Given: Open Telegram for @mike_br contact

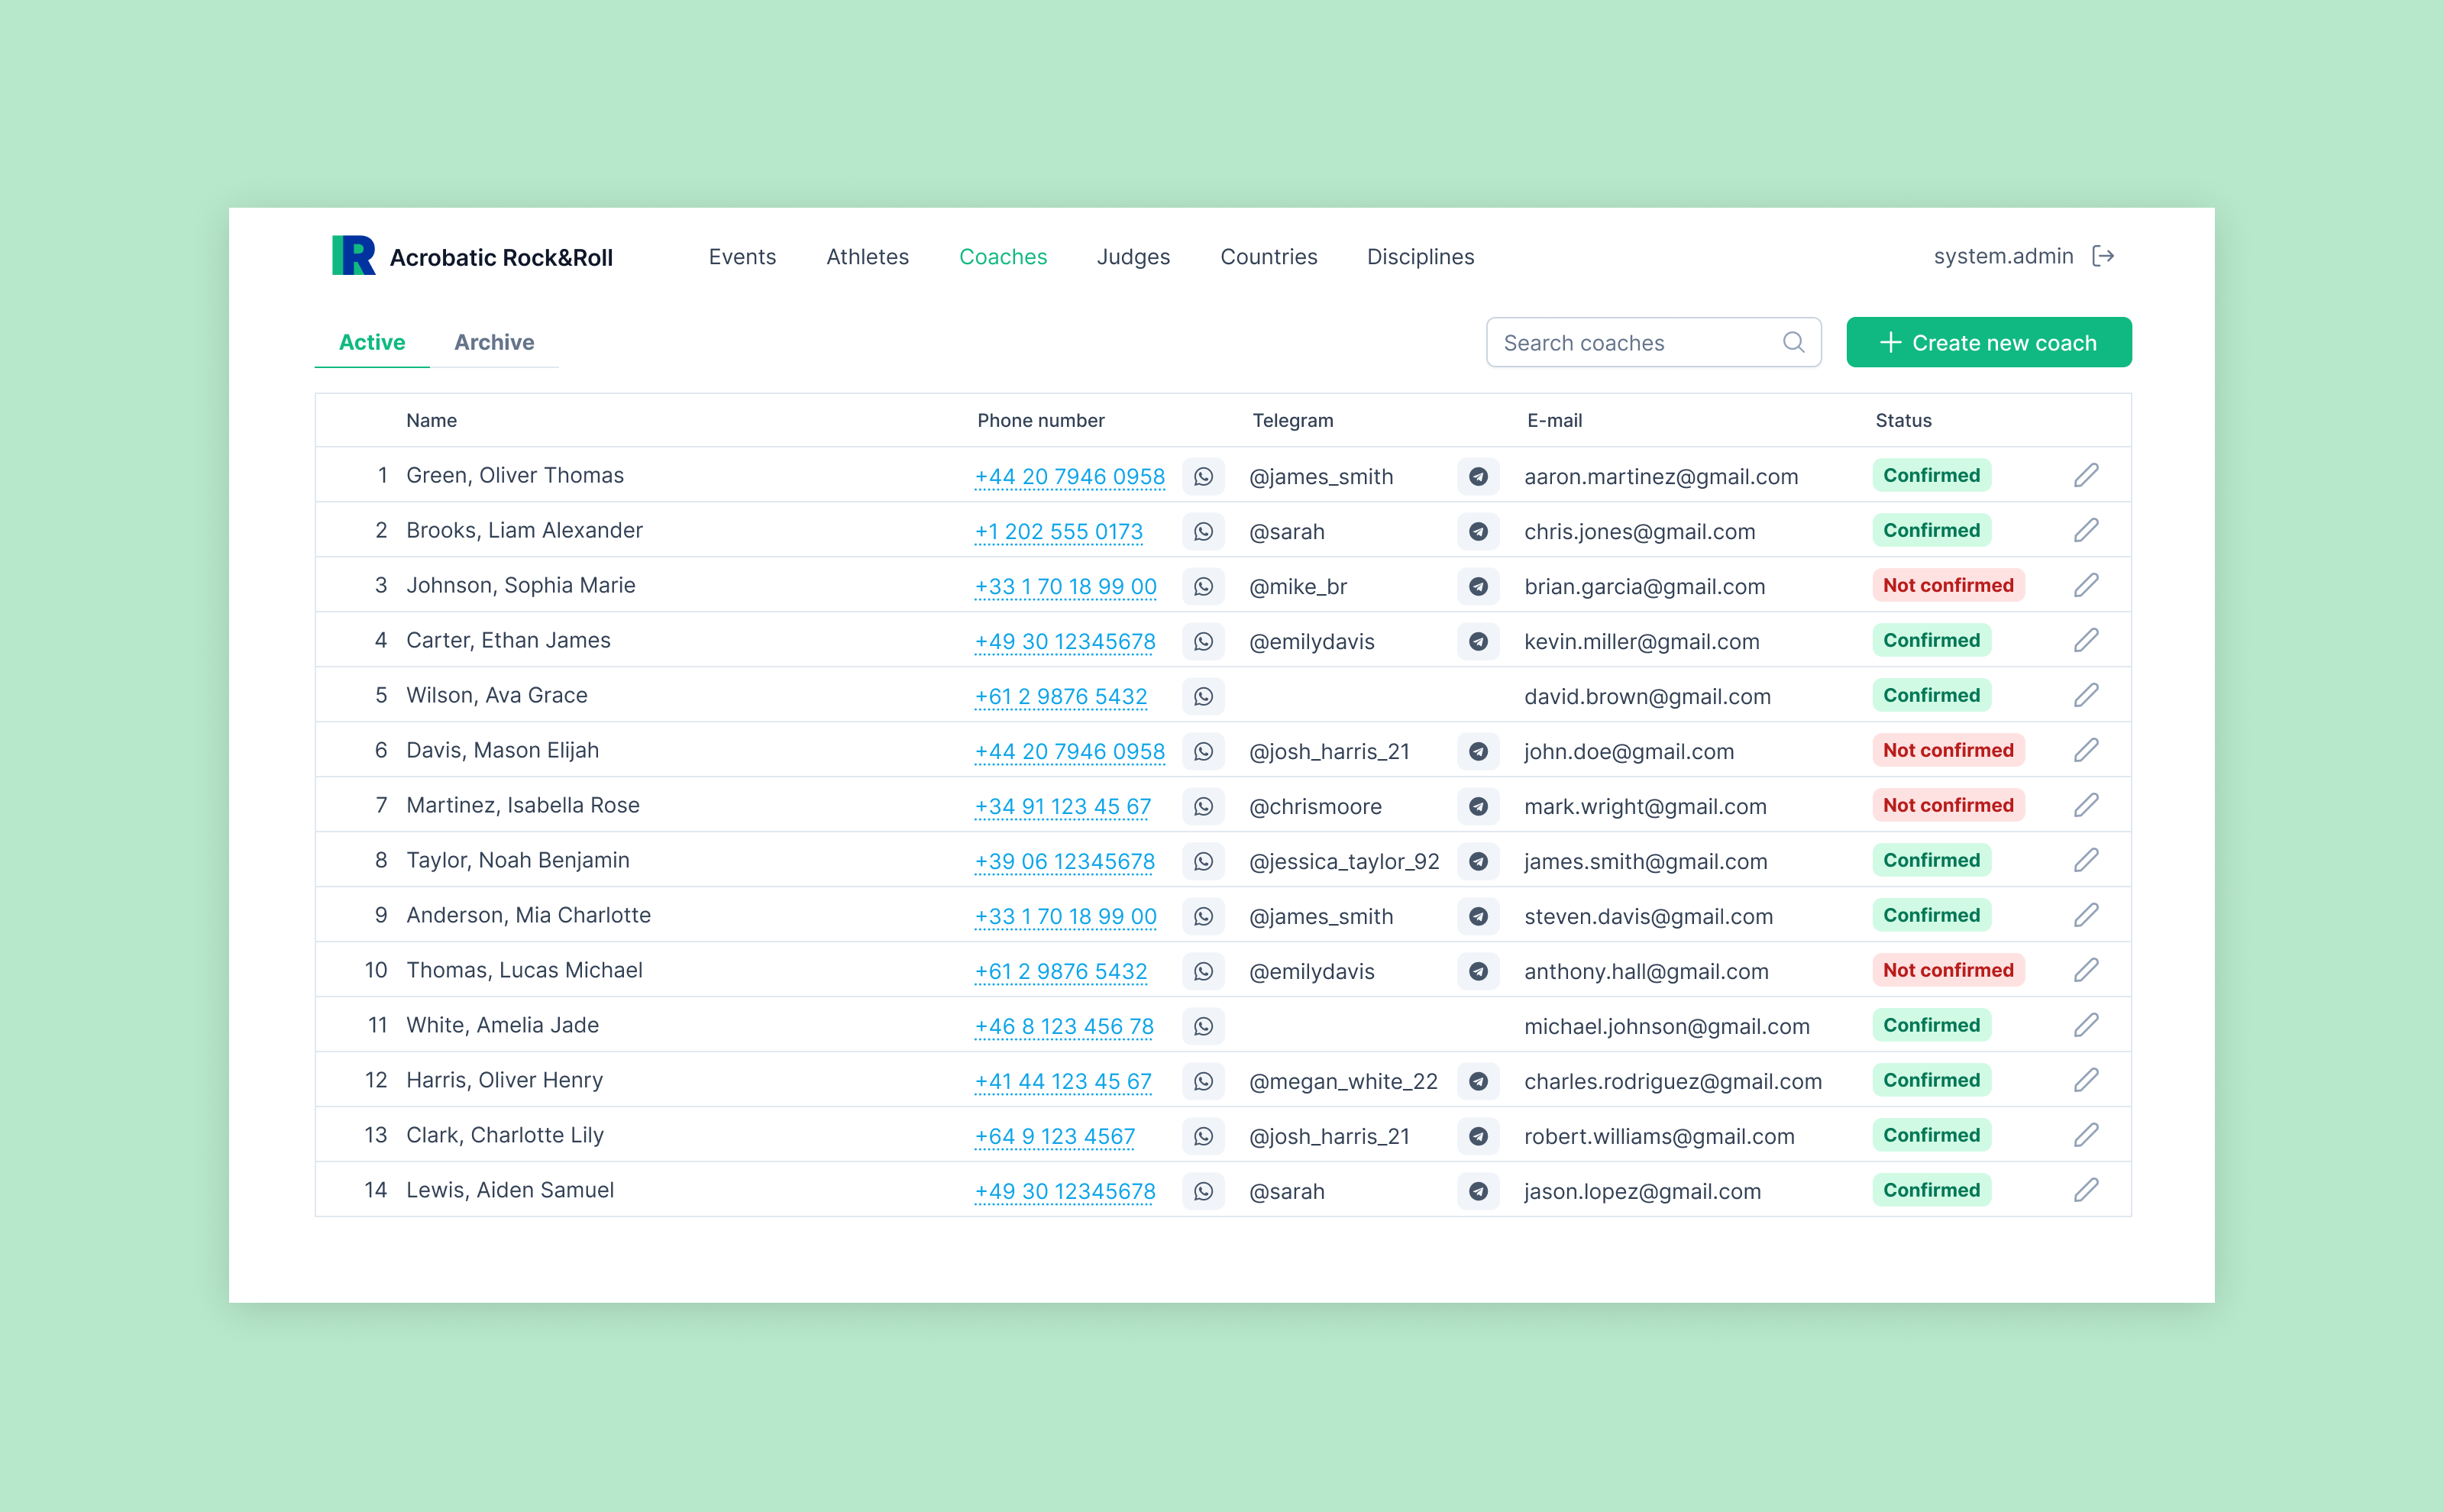Looking at the screenshot, I should 1478,586.
